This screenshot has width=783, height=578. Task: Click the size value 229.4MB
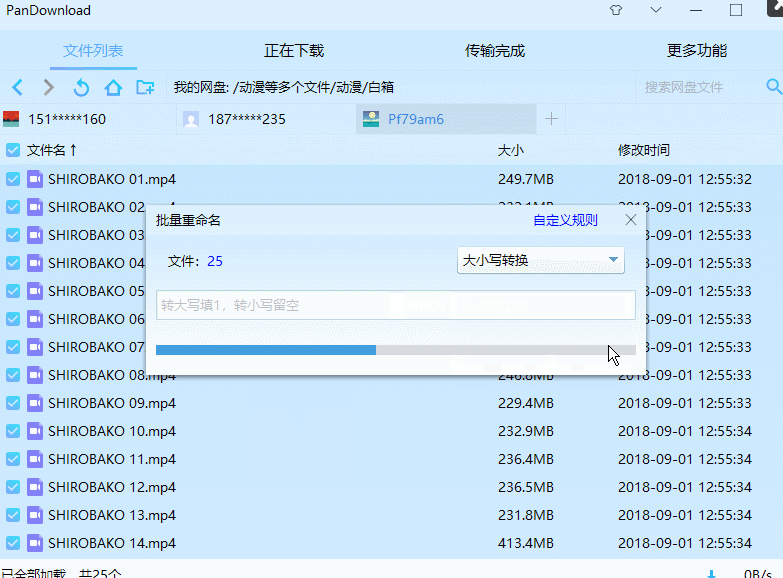[526, 403]
